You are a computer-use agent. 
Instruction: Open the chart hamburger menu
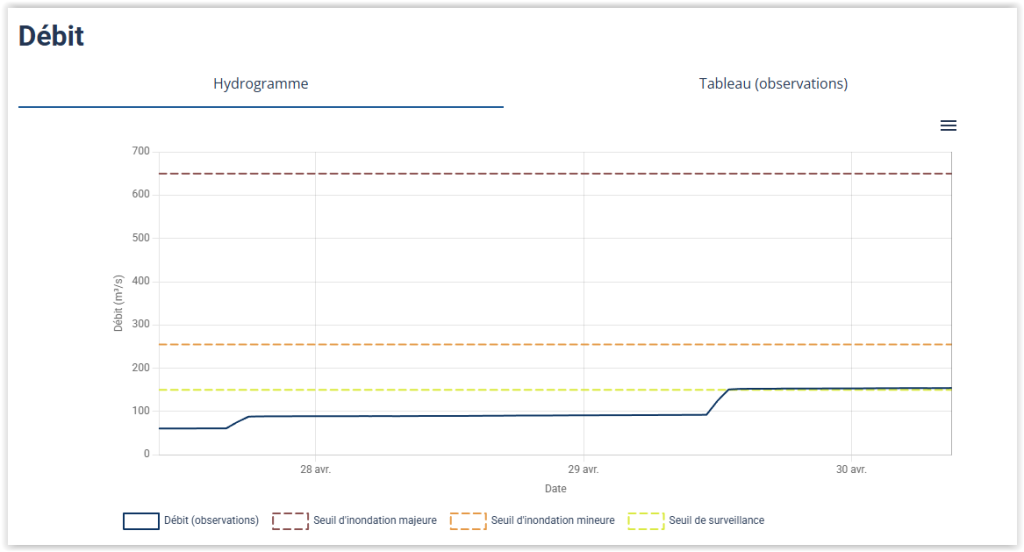(948, 126)
